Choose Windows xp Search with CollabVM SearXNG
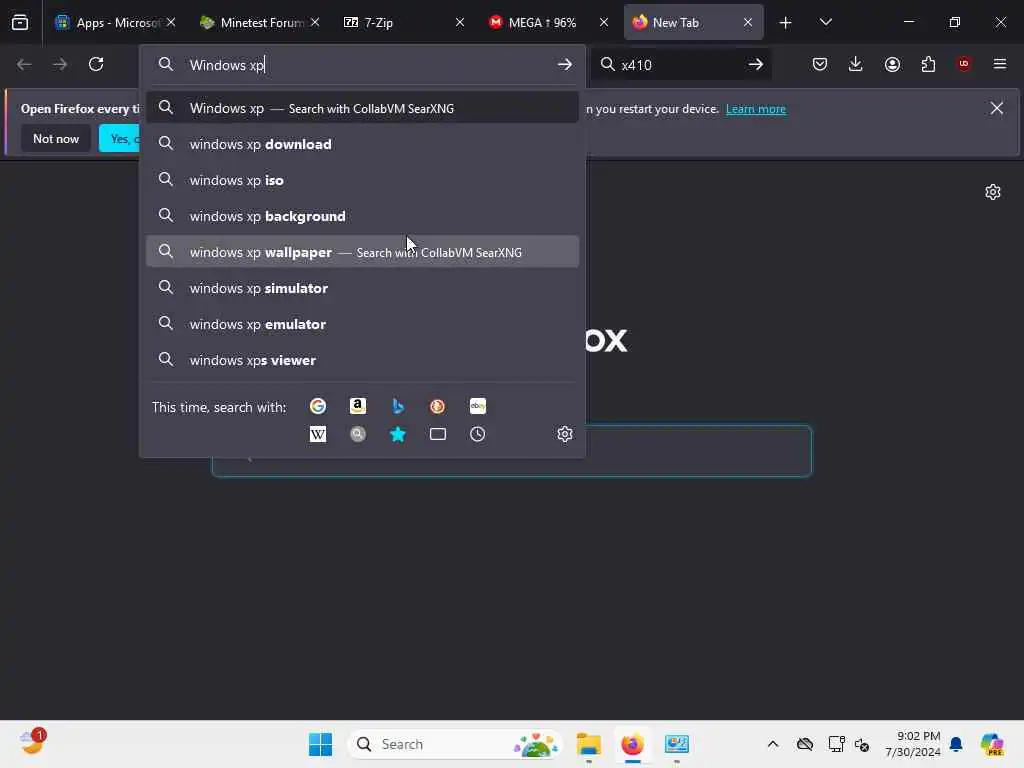The image size is (1024, 768). [362, 108]
